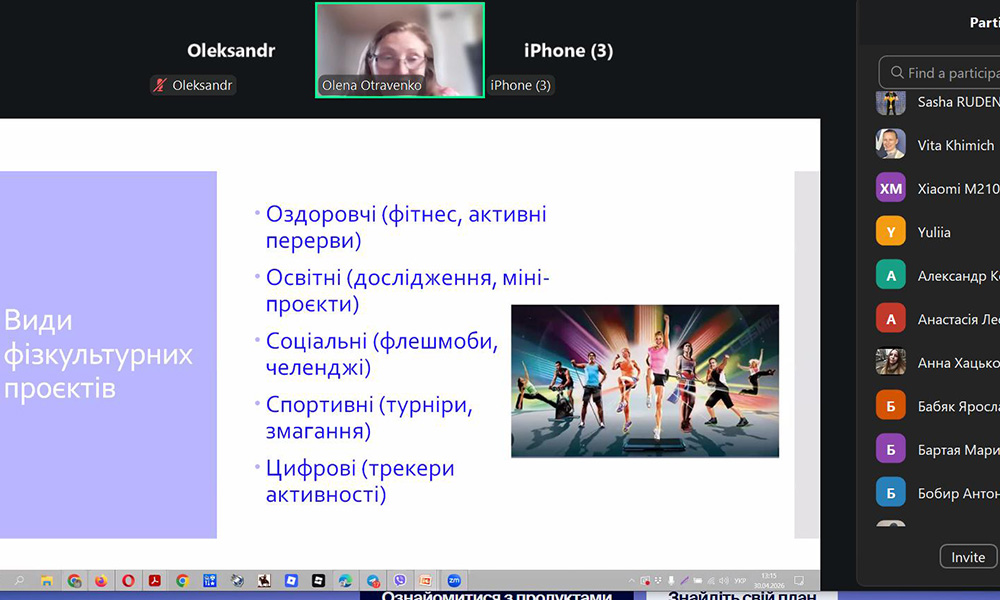Click the first Chrome profile taskbar icon
The width and height of the screenshot is (1000, 600).
click(x=75, y=580)
